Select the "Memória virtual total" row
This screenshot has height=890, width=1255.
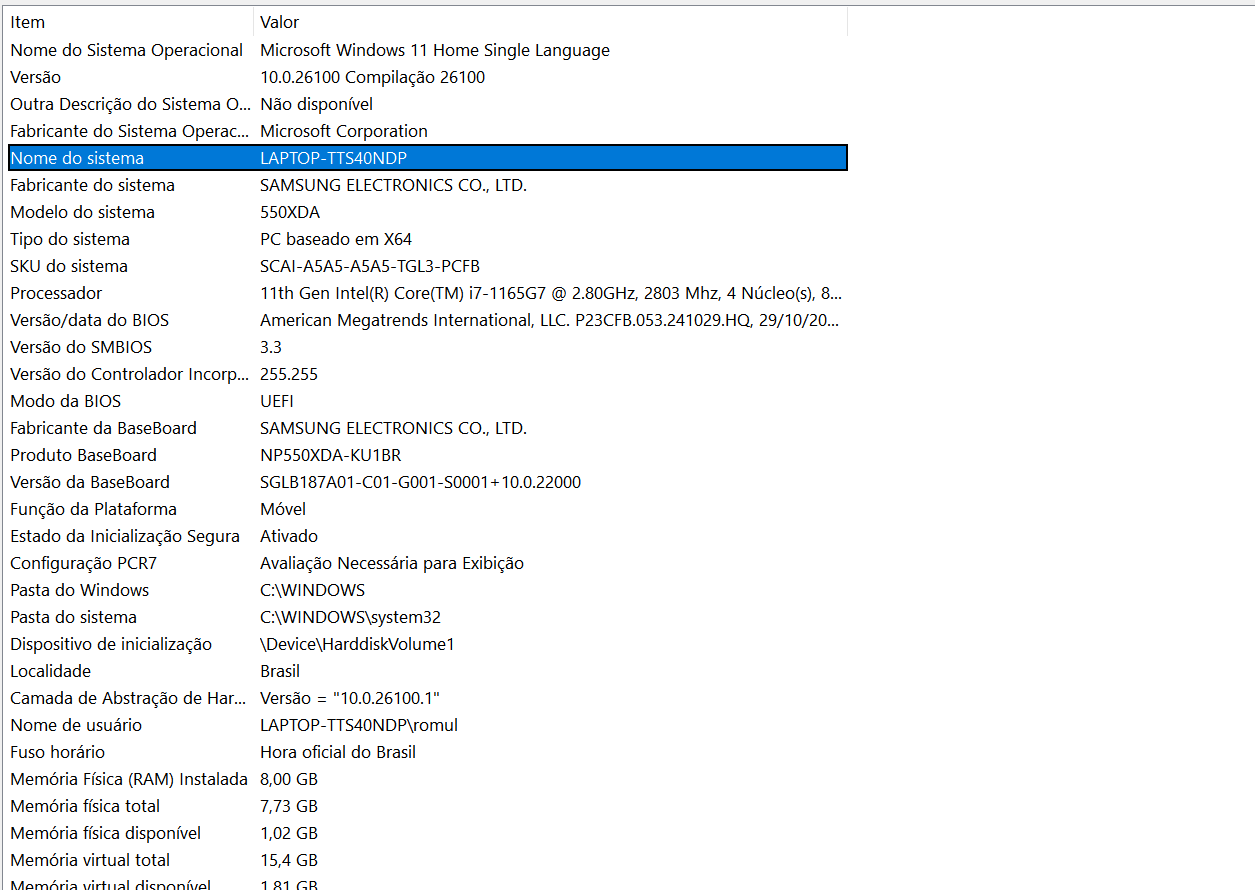point(428,860)
